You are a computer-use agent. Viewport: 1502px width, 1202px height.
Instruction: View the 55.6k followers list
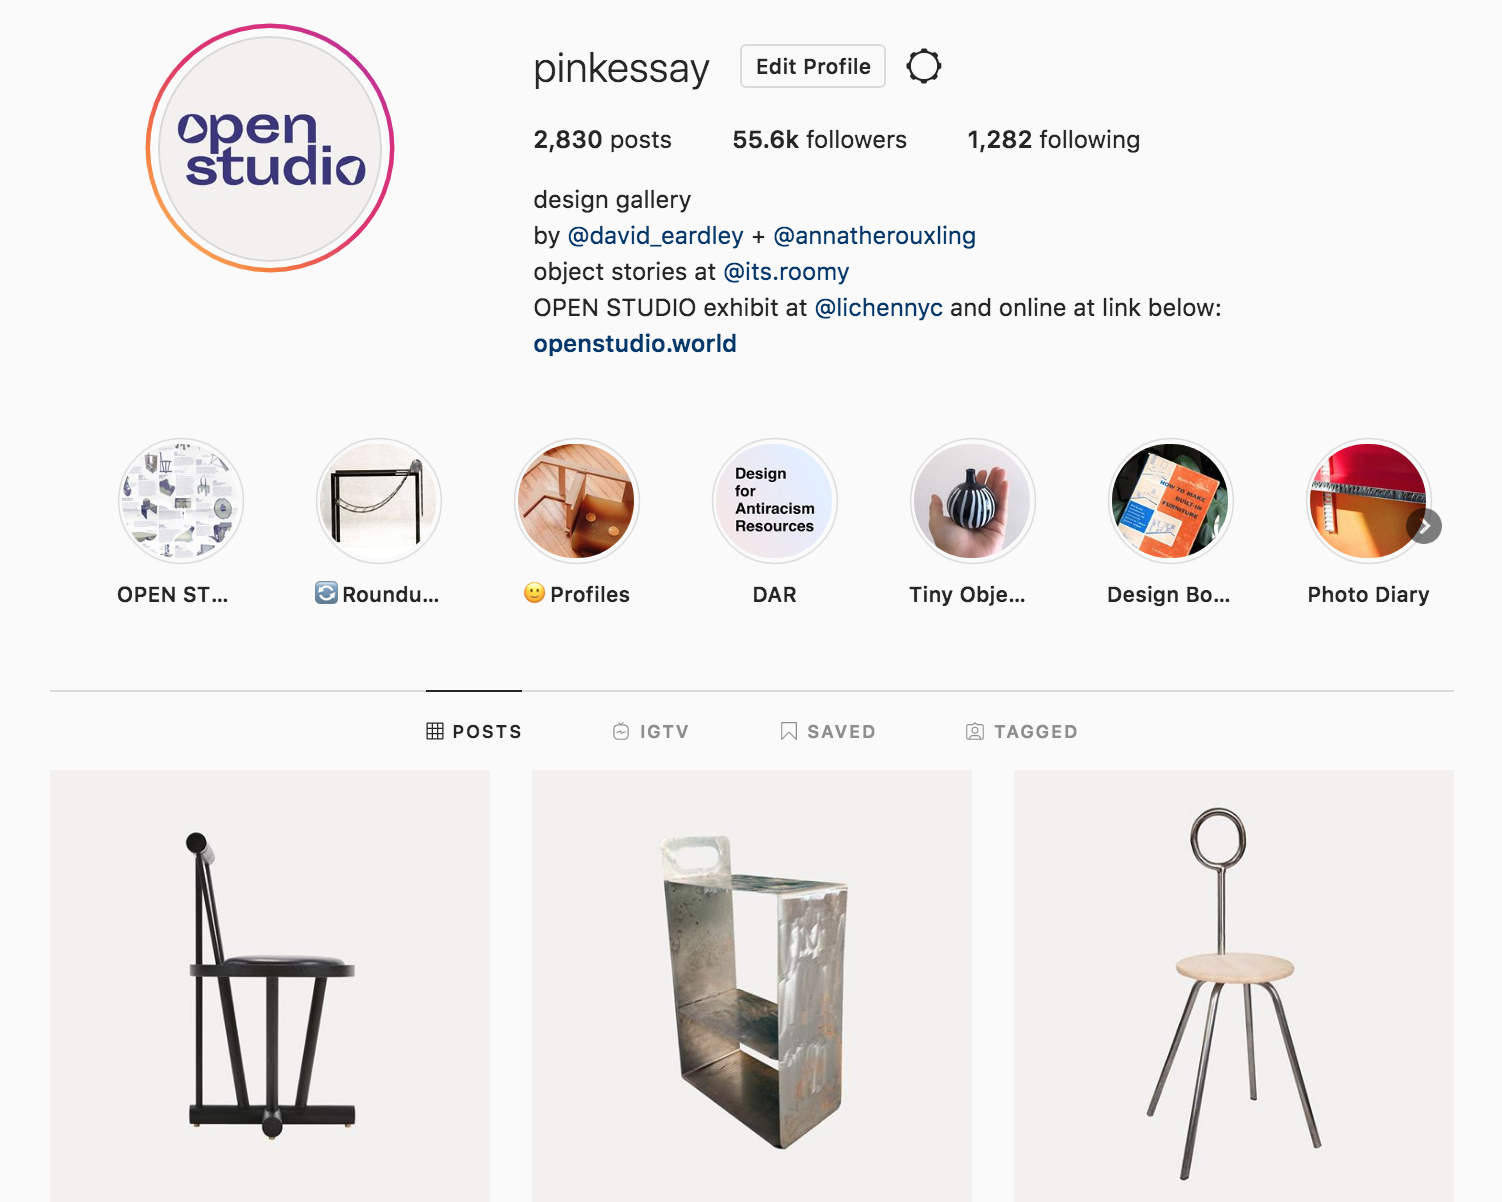(820, 140)
